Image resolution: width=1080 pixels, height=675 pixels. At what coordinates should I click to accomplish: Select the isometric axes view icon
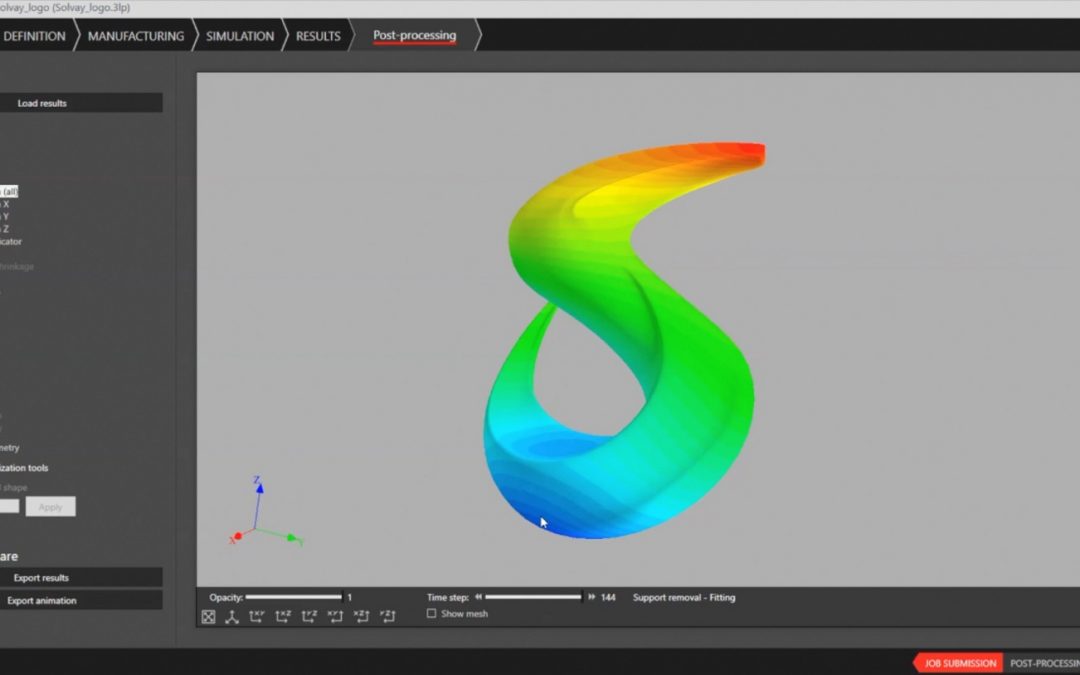[232, 616]
